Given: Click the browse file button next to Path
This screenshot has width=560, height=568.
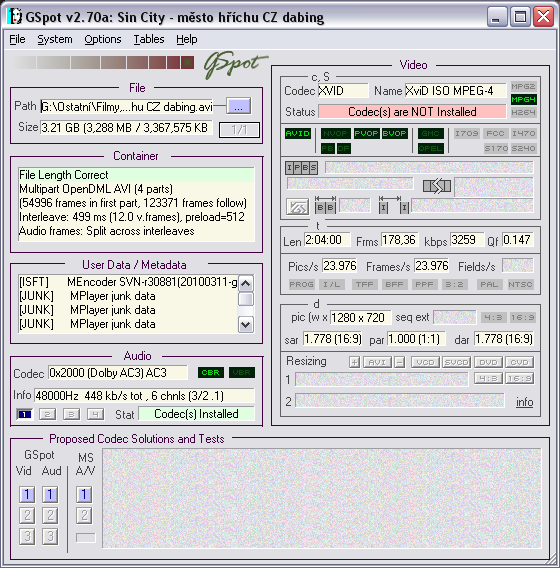Looking at the screenshot, I should (238, 106).
